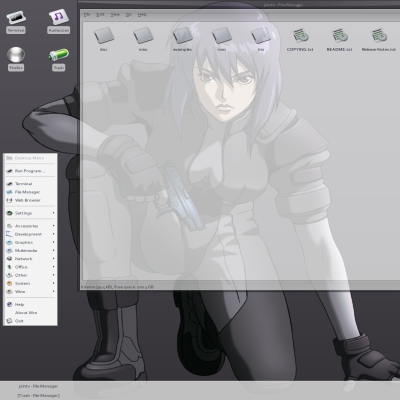400x400 pixels.
Task: Open the Help menu in File Manager menubar
Action: coord(142,15)
